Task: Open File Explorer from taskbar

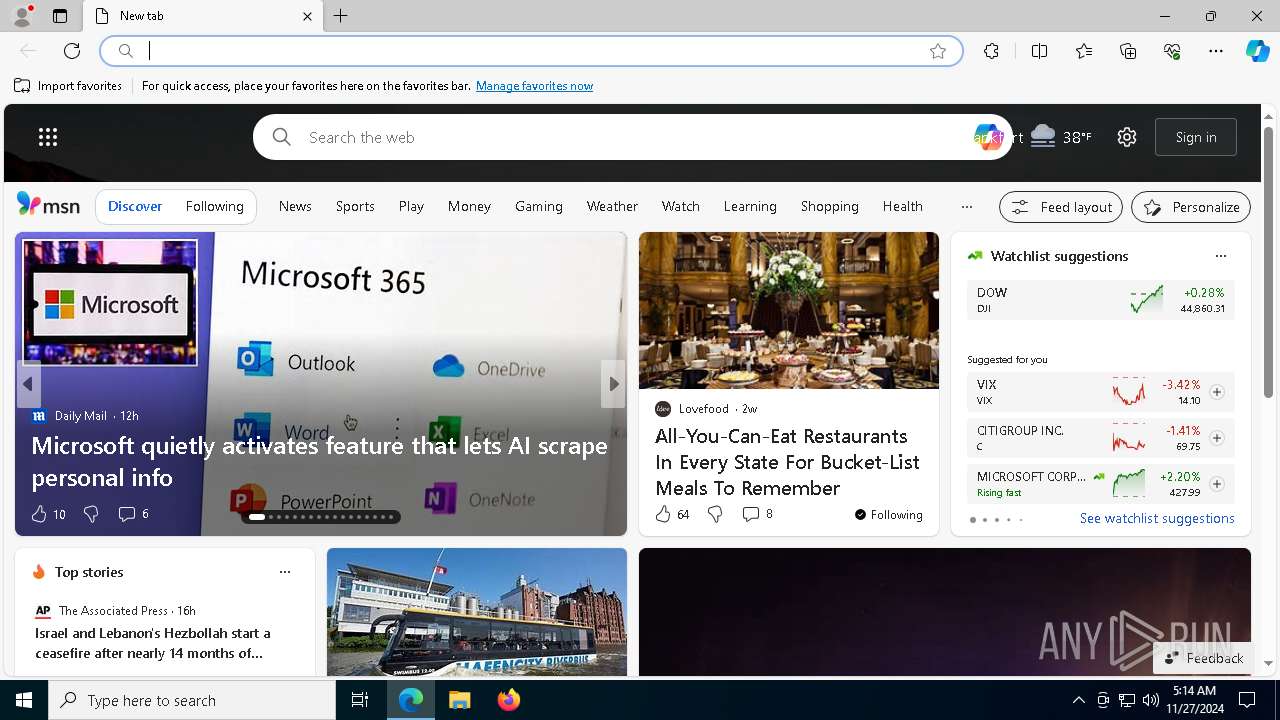Action: click(459, 700)
